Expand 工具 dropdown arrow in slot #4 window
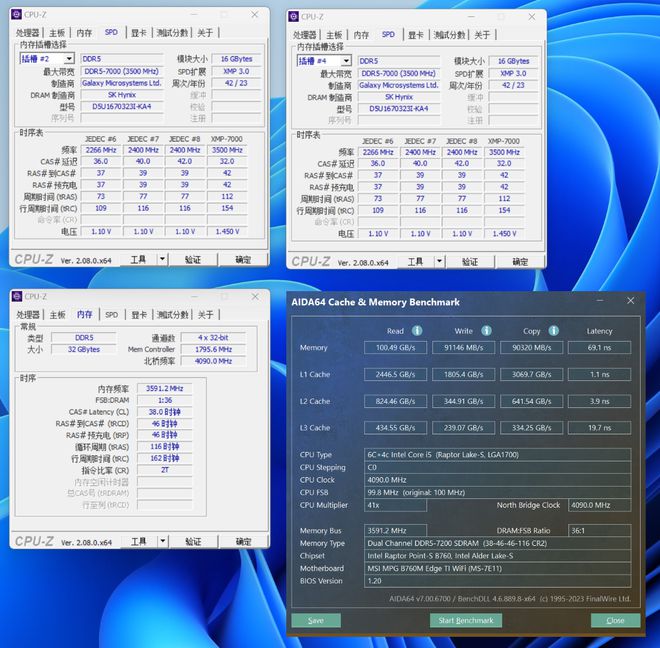 (439, 261)
